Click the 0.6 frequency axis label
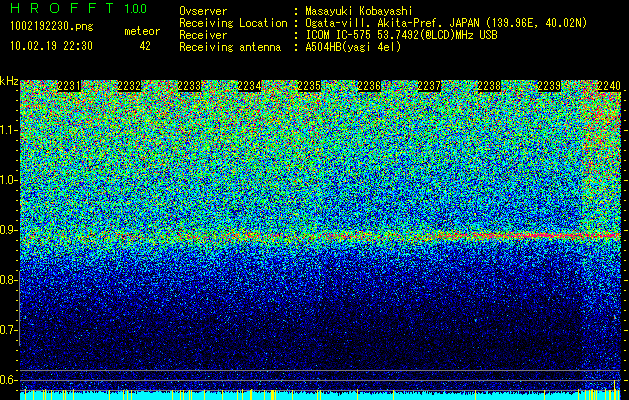The height and width of the screenshot is (400, 629). (x=8, y=380)
